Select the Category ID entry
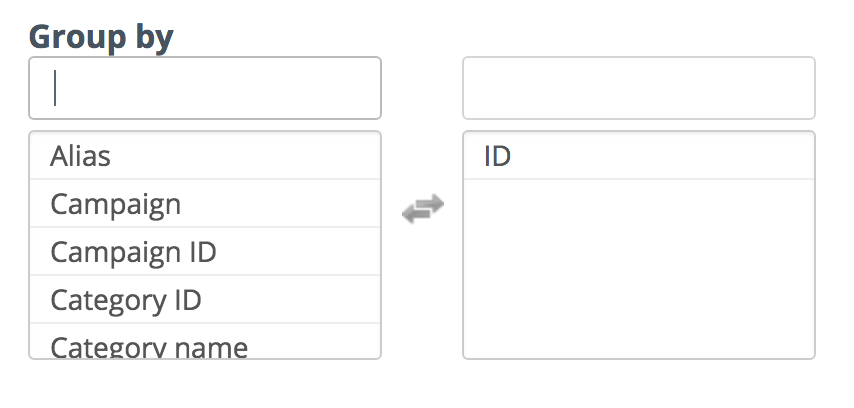This screenshot has width=854, height=408. tap(205, 300)
